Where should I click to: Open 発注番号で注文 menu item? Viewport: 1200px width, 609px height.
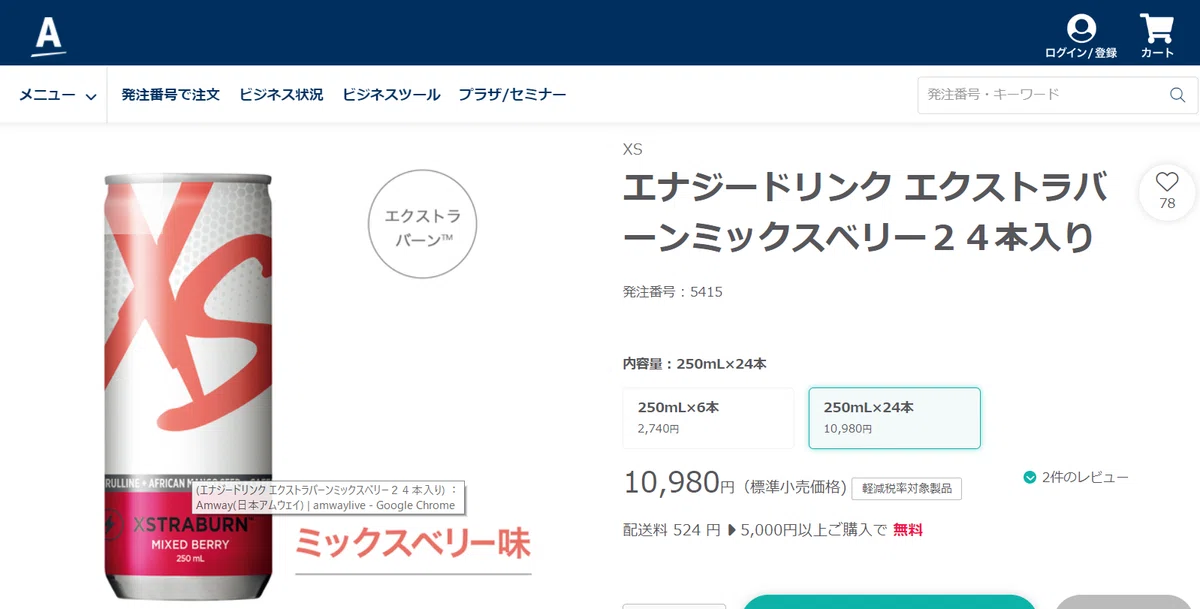pyautogui.click(x=171, y=95)
